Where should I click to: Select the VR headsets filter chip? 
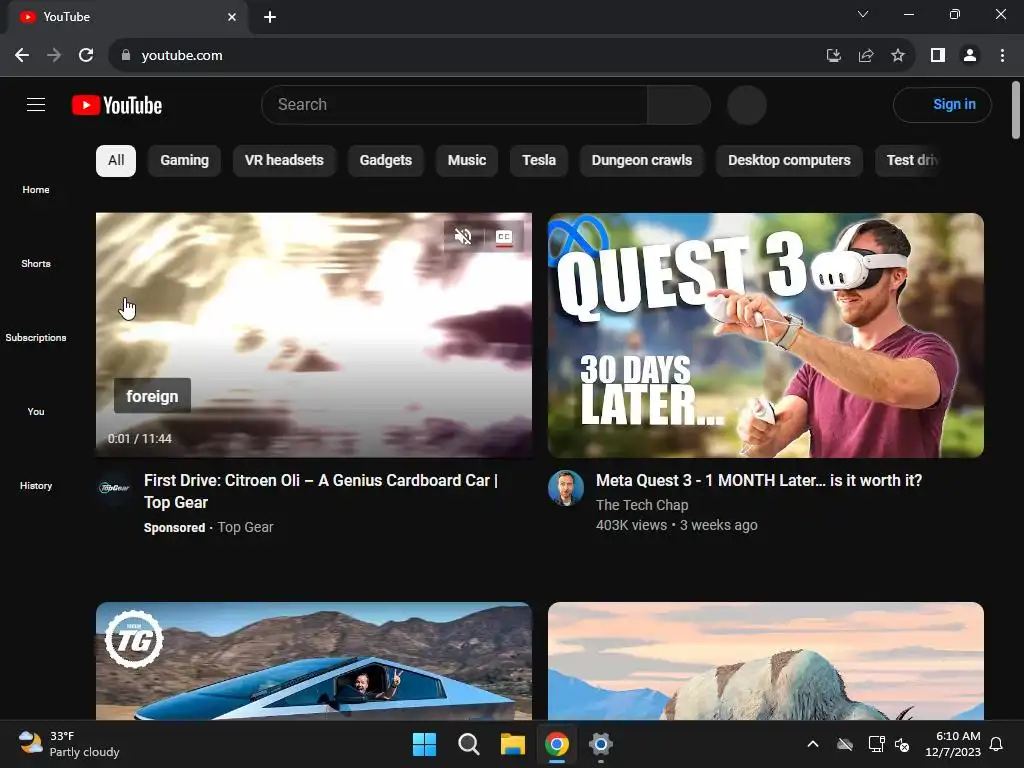[284, 161]
